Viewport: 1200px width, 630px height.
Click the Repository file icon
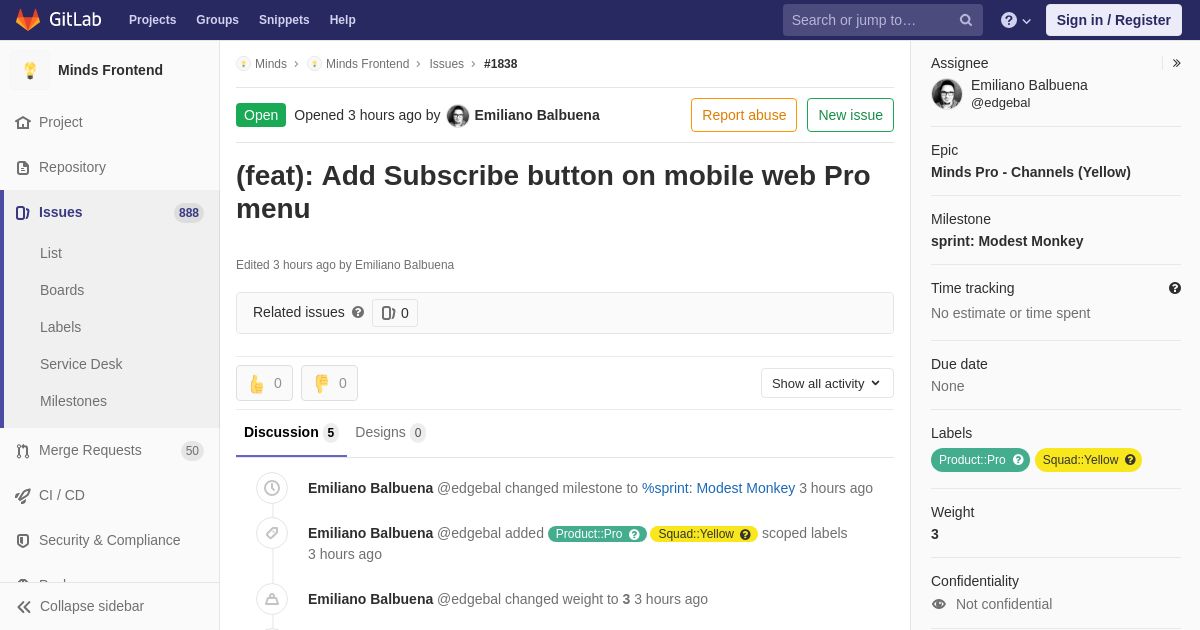pyautogui.click(x=23, y=167)
